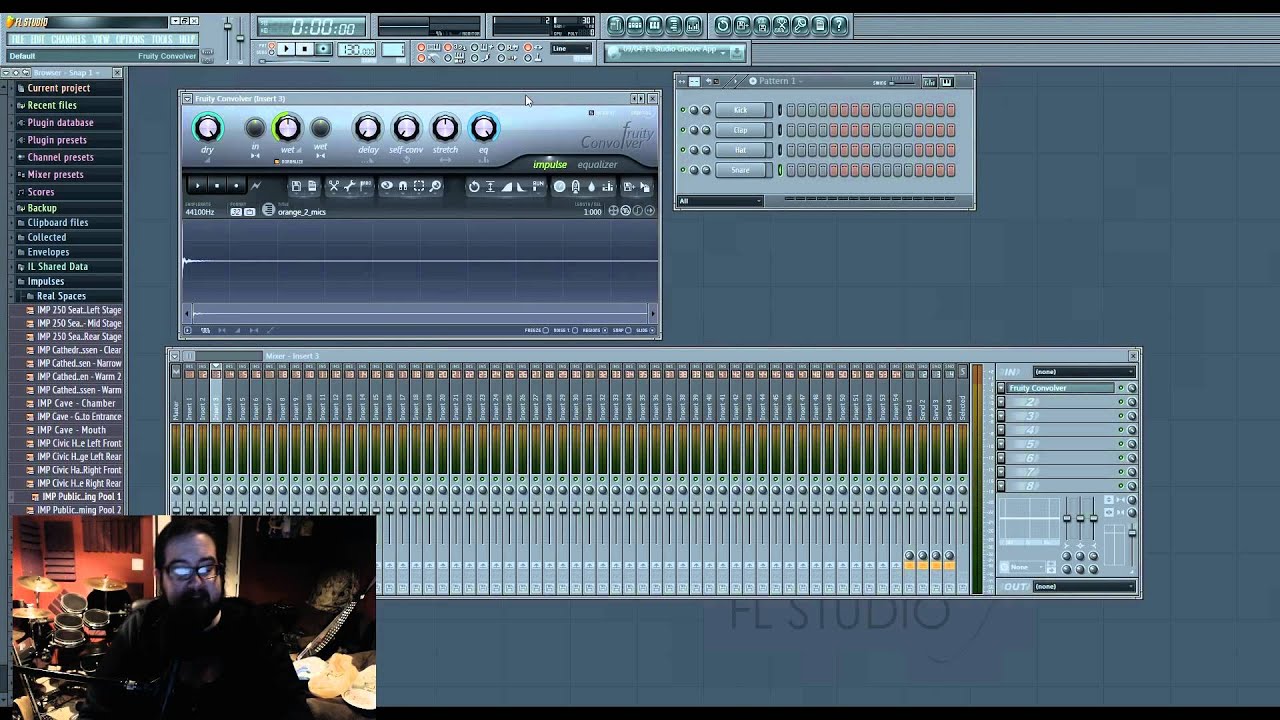This screenshot has height=720, width=1280.
Task: Toggle the Hat channel mute light
Action: click(x=683, y=150)
